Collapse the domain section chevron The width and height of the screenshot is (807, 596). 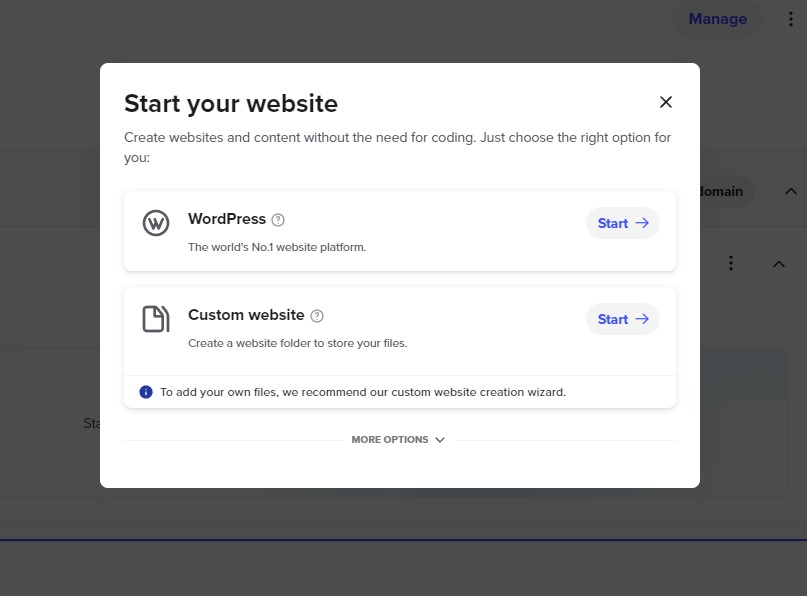point(791,191)
